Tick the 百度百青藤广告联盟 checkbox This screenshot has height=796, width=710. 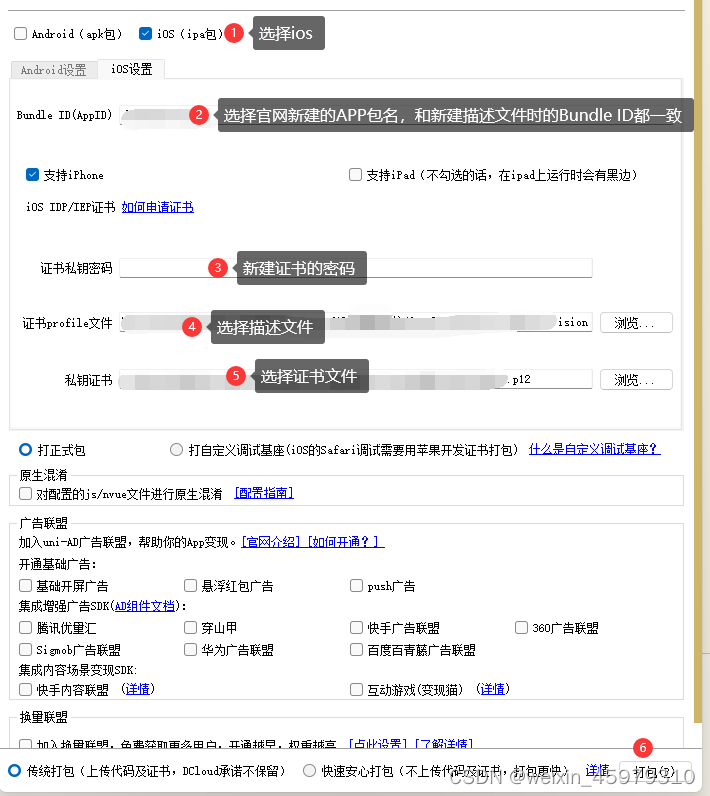356,650
